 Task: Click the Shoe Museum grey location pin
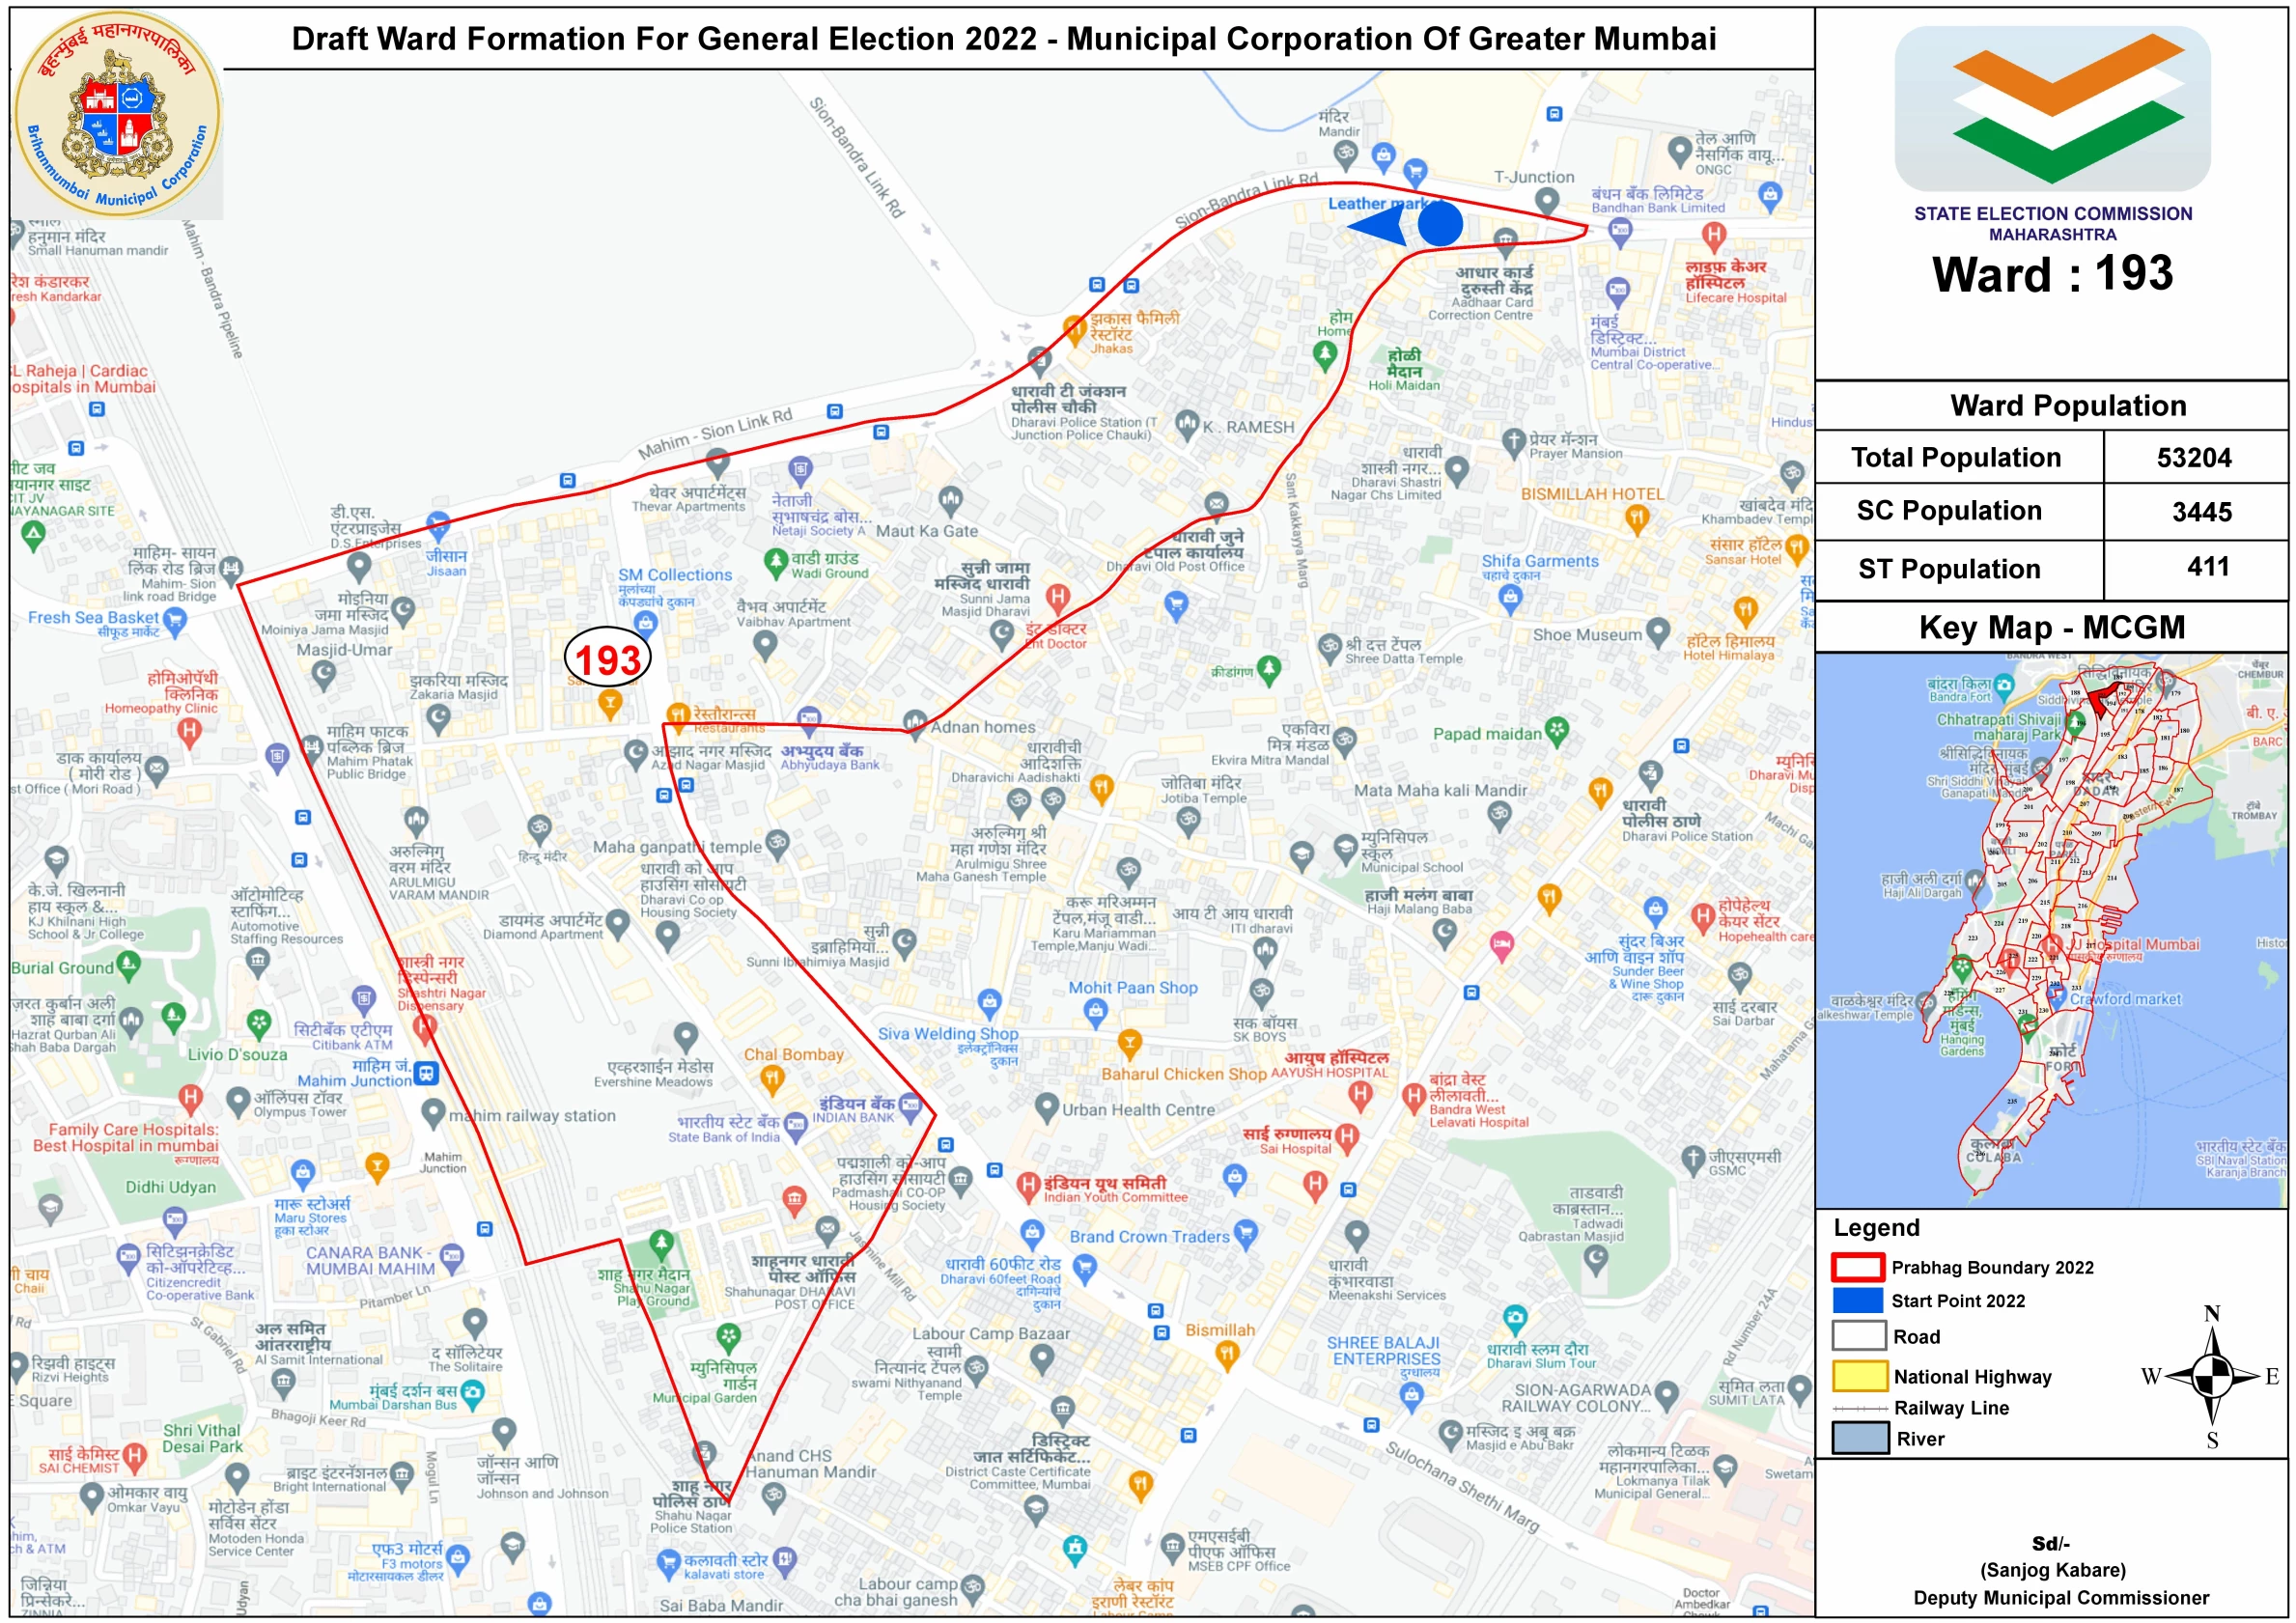click(1658, 631)
